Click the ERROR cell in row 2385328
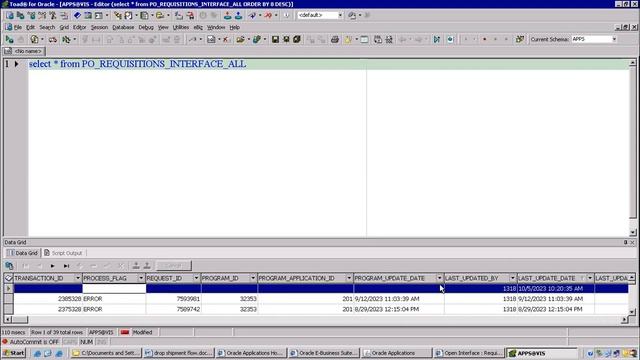Screen dimensions: 640x360 tap(114, 299)
